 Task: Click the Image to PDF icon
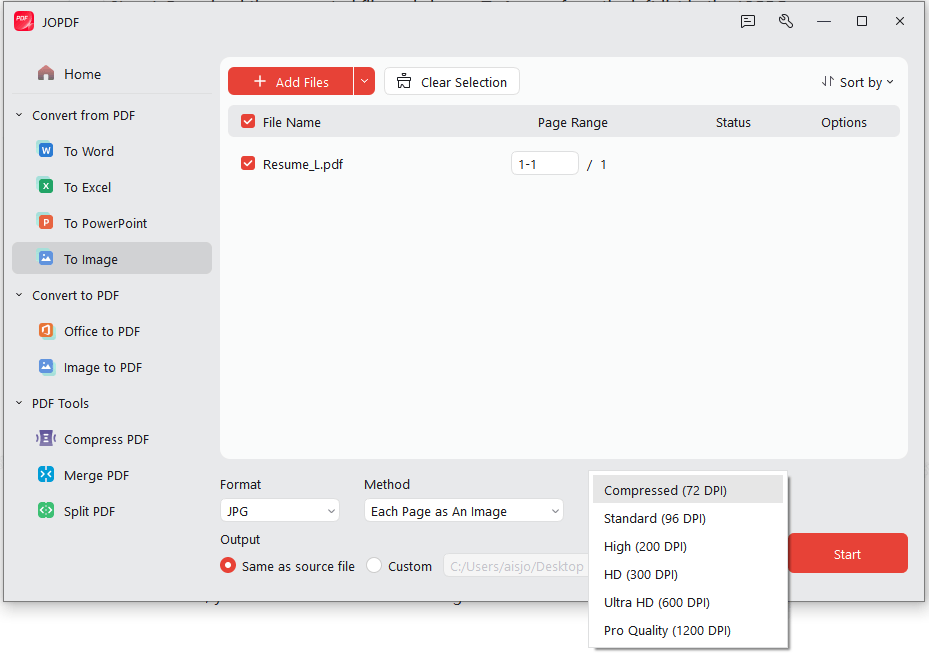tap(46, 367)
